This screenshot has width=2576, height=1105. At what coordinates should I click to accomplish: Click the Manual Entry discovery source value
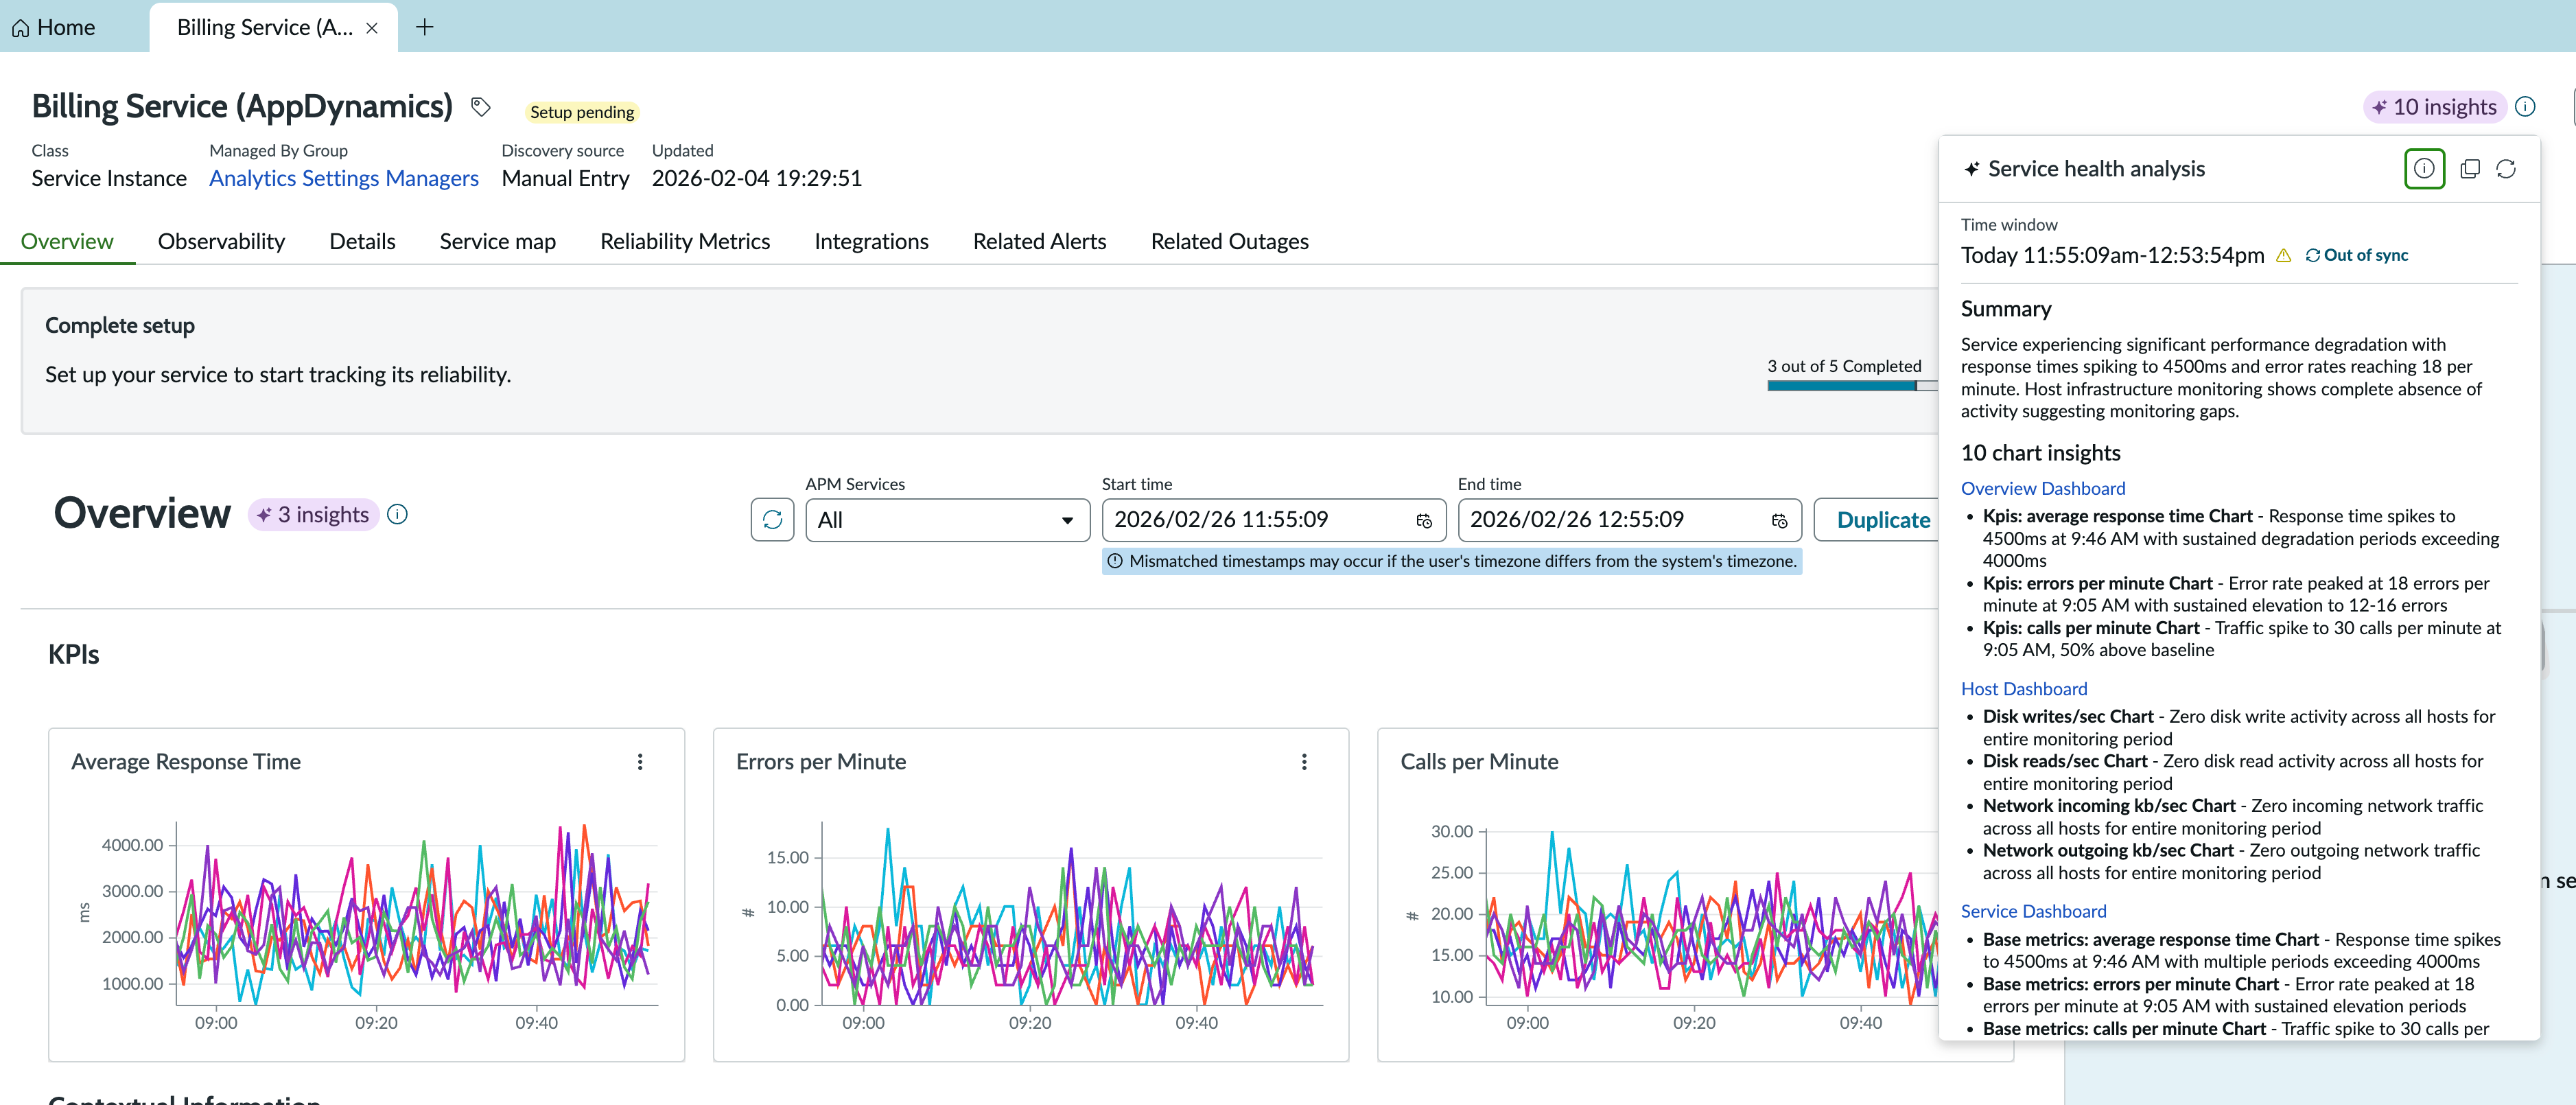(x=565, y=178)
